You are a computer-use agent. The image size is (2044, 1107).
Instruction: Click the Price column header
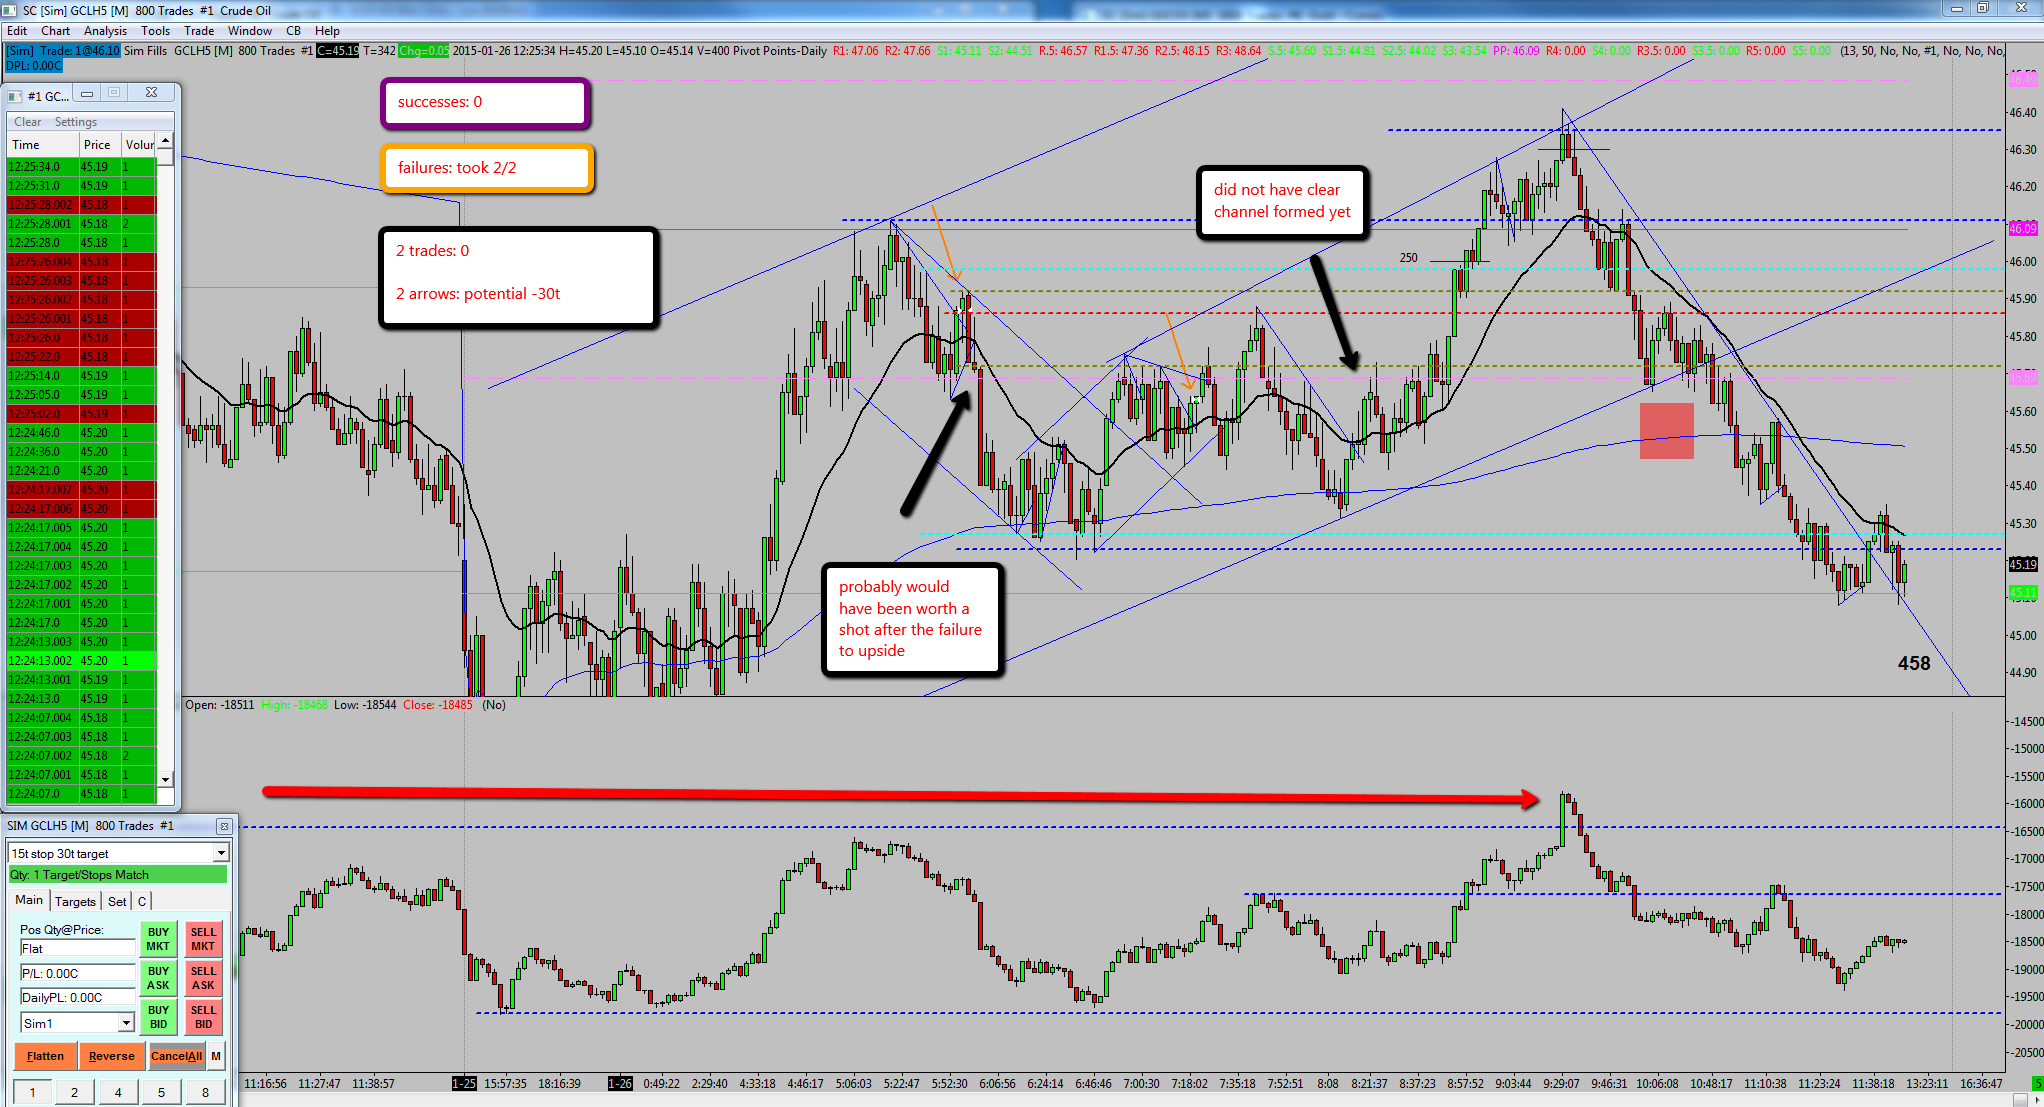click(100, 145)
